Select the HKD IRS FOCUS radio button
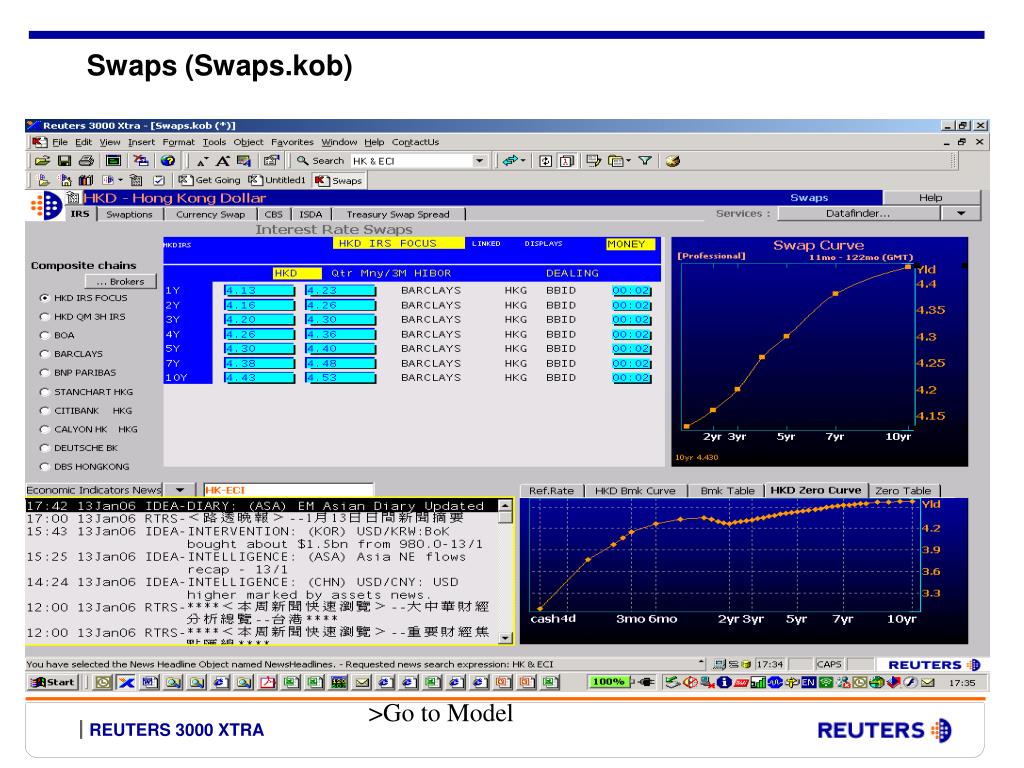Viewport: 1024px width, 768px height. [x=44, y=298]
